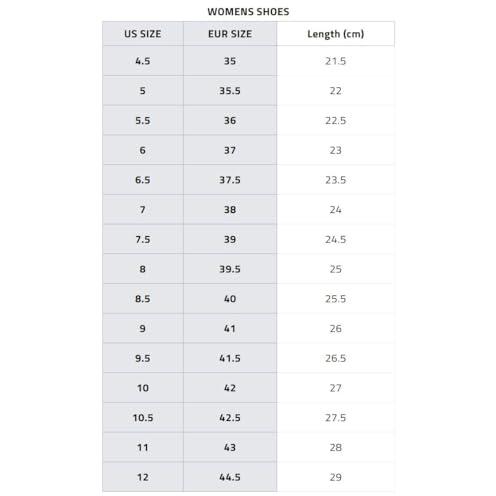Click EUR size 41.5 cell
This screenshot has height=496, width=496.
coord(230,358)
